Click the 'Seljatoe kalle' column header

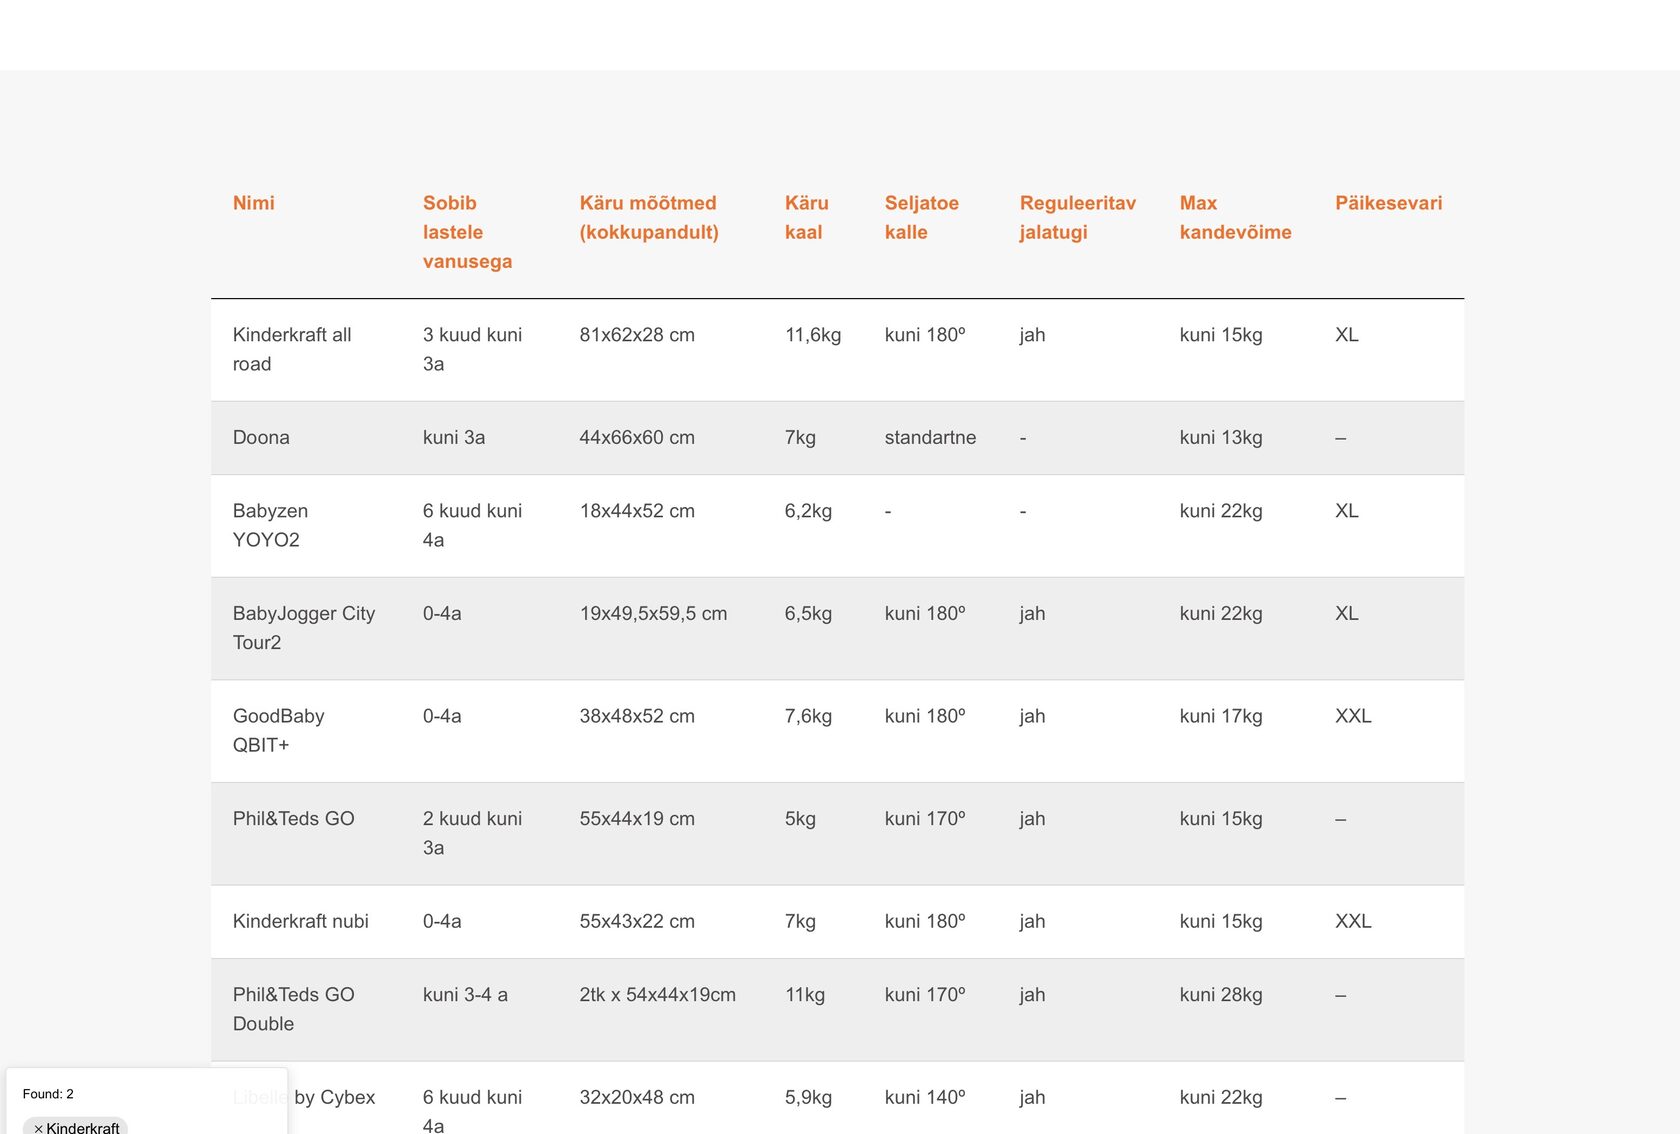(x=922, y=218)
